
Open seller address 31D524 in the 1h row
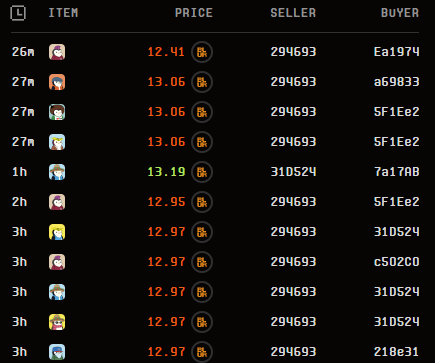(x=293, y=172)
